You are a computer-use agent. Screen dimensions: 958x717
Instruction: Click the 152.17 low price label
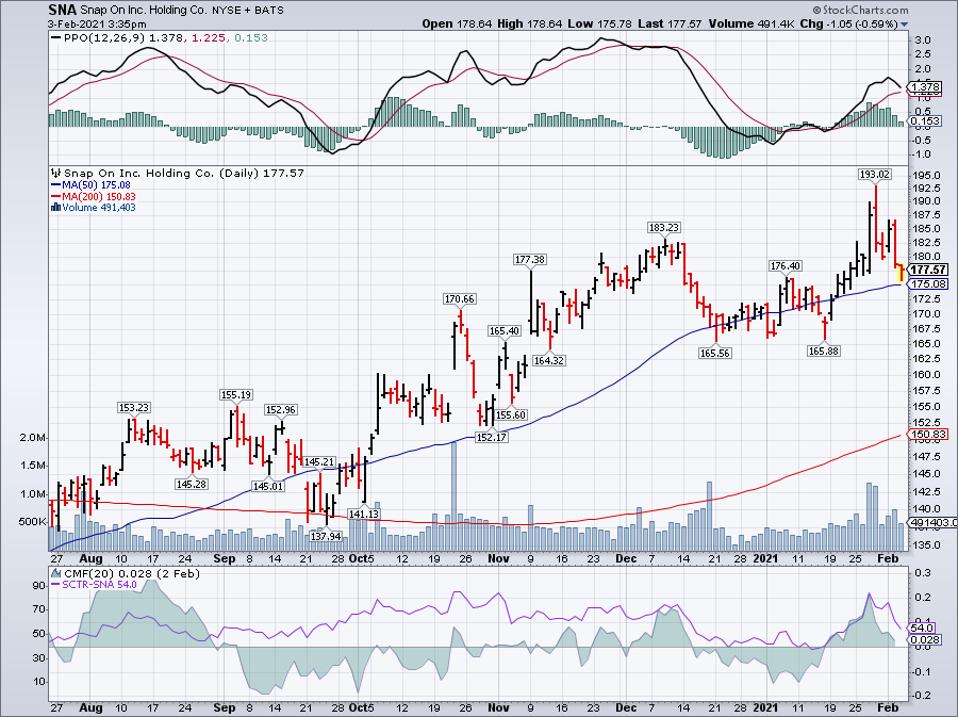click(491, 438)
